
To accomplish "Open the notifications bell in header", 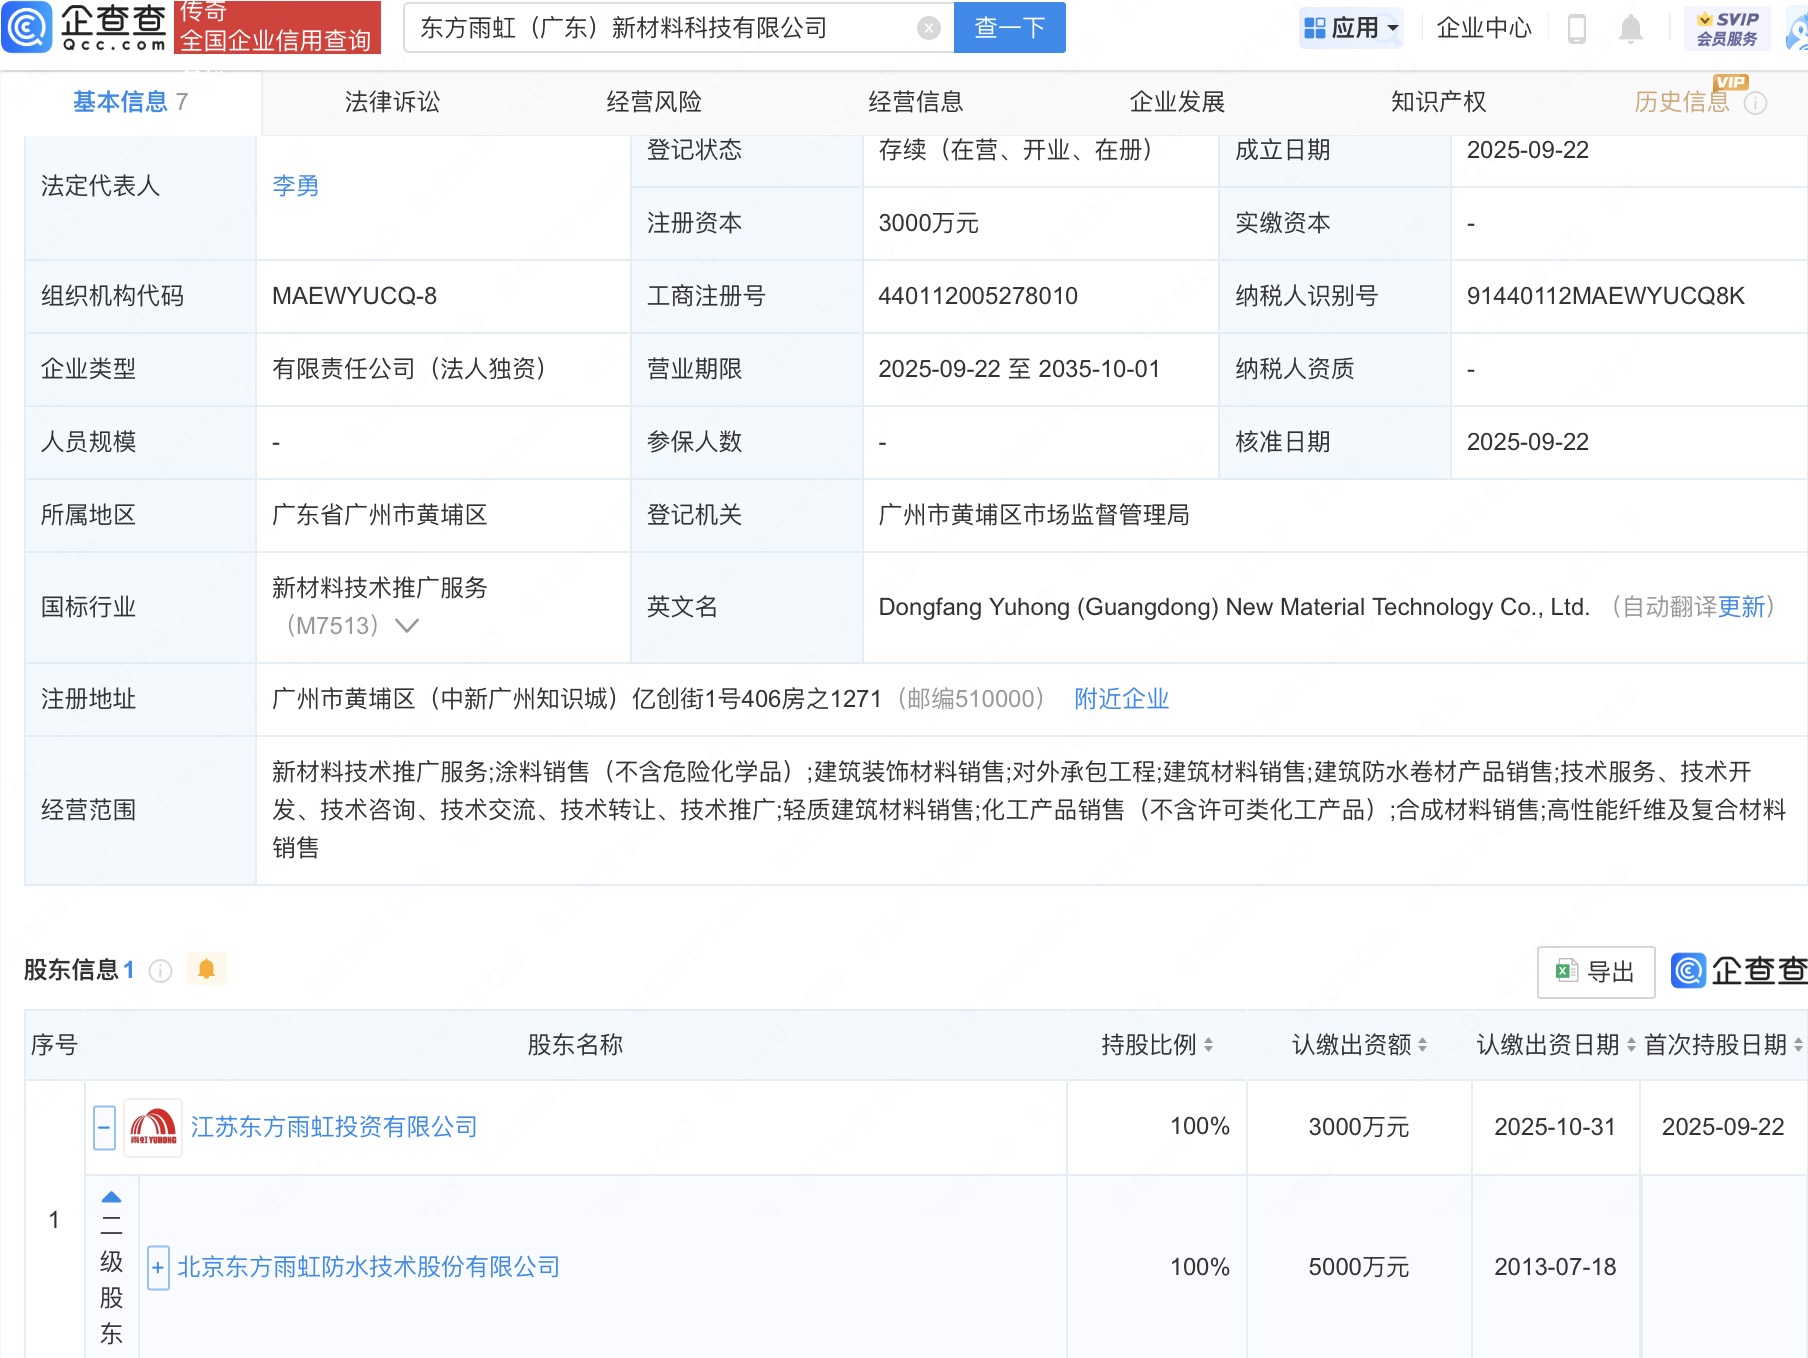I will 1630,28.
